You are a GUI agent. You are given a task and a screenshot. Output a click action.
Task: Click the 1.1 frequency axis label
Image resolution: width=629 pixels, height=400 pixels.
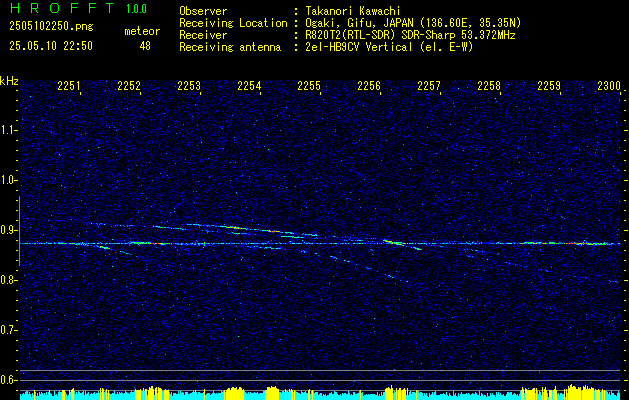coord(8,130)
